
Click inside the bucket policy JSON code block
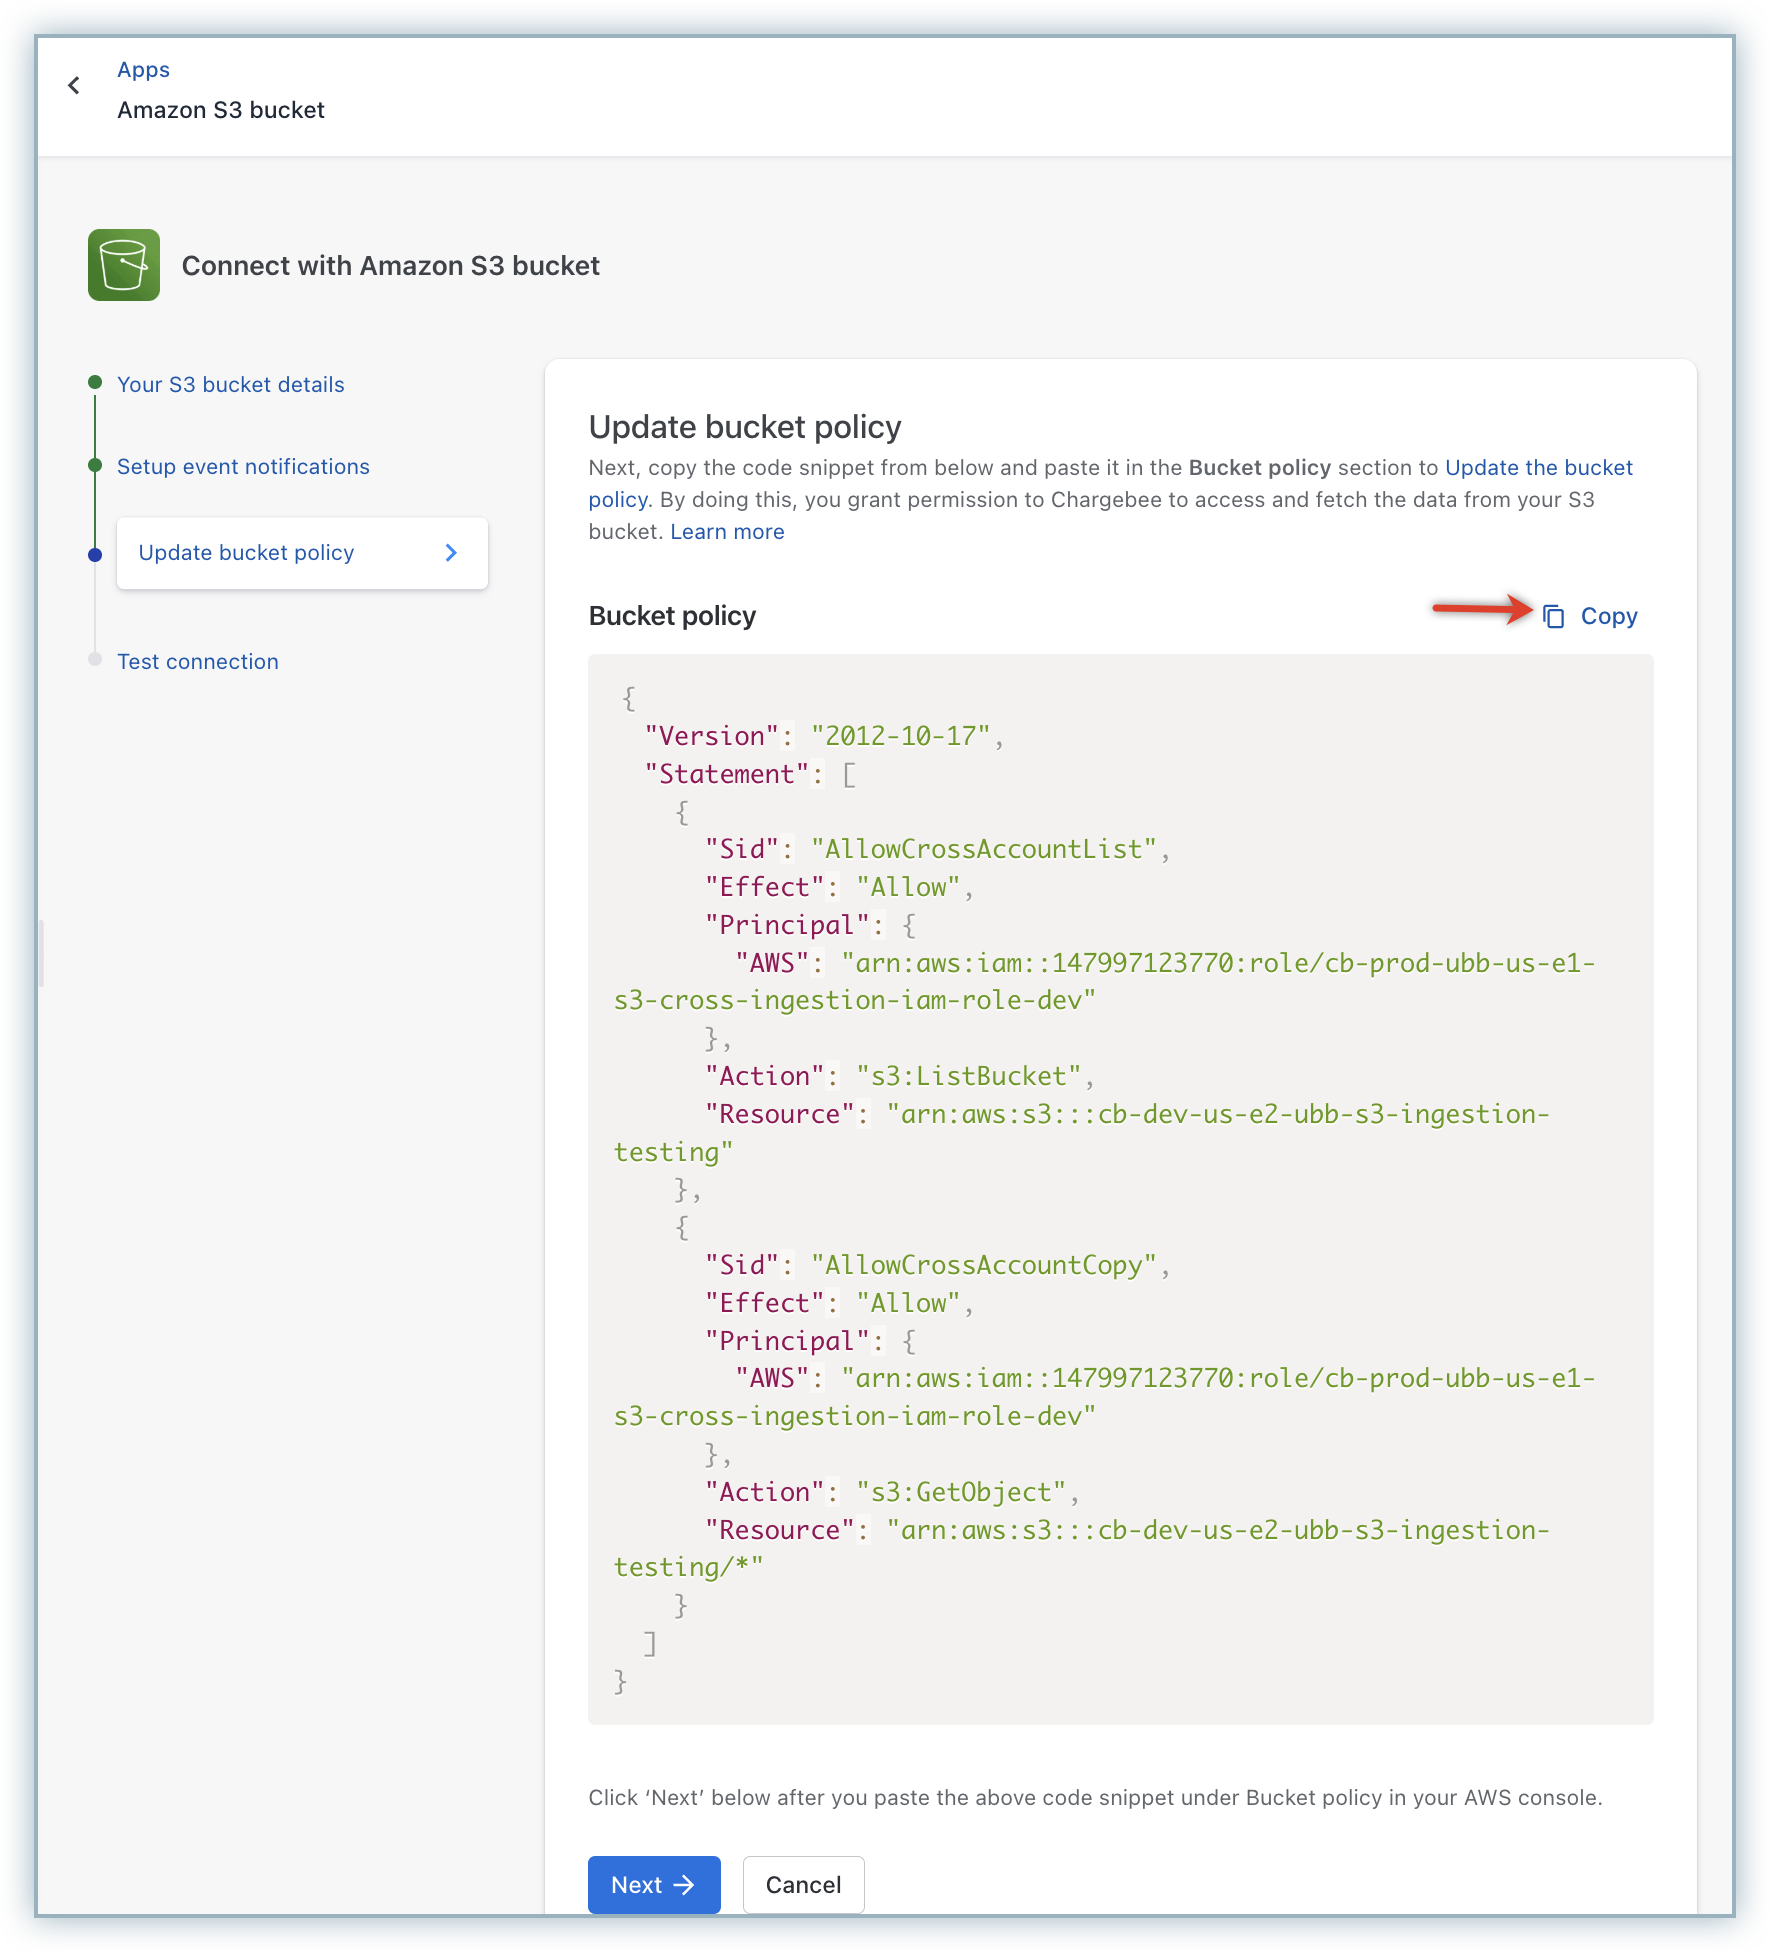(x=1120, y=1190)
